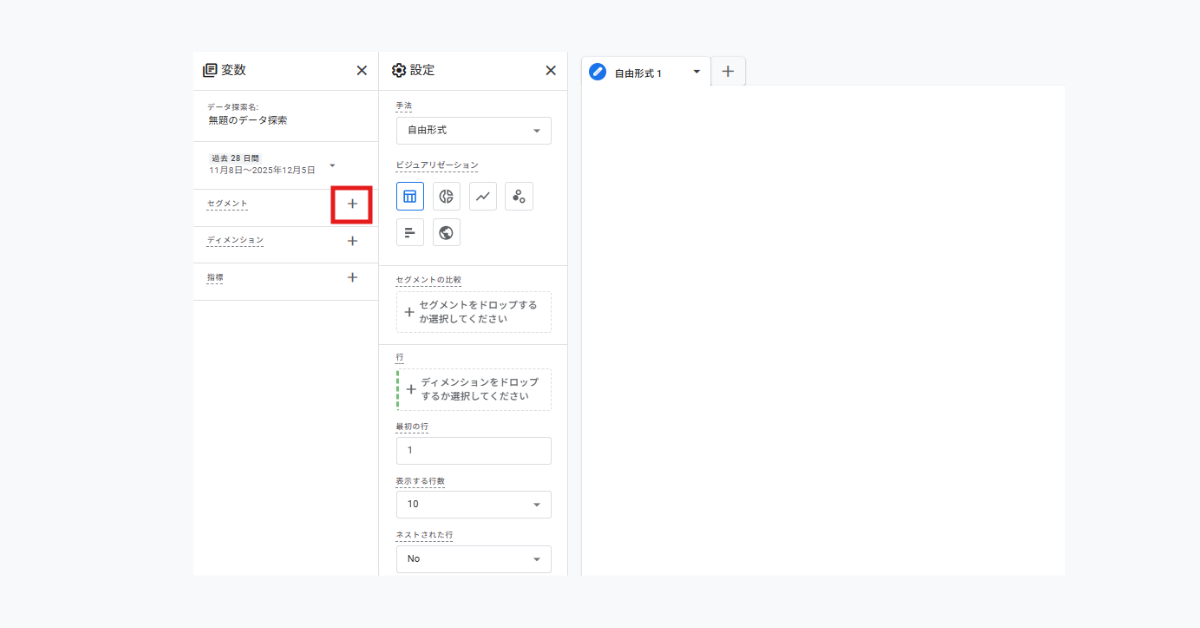Close the 変数 panel

pyautogui.click(x=362, y=71)
